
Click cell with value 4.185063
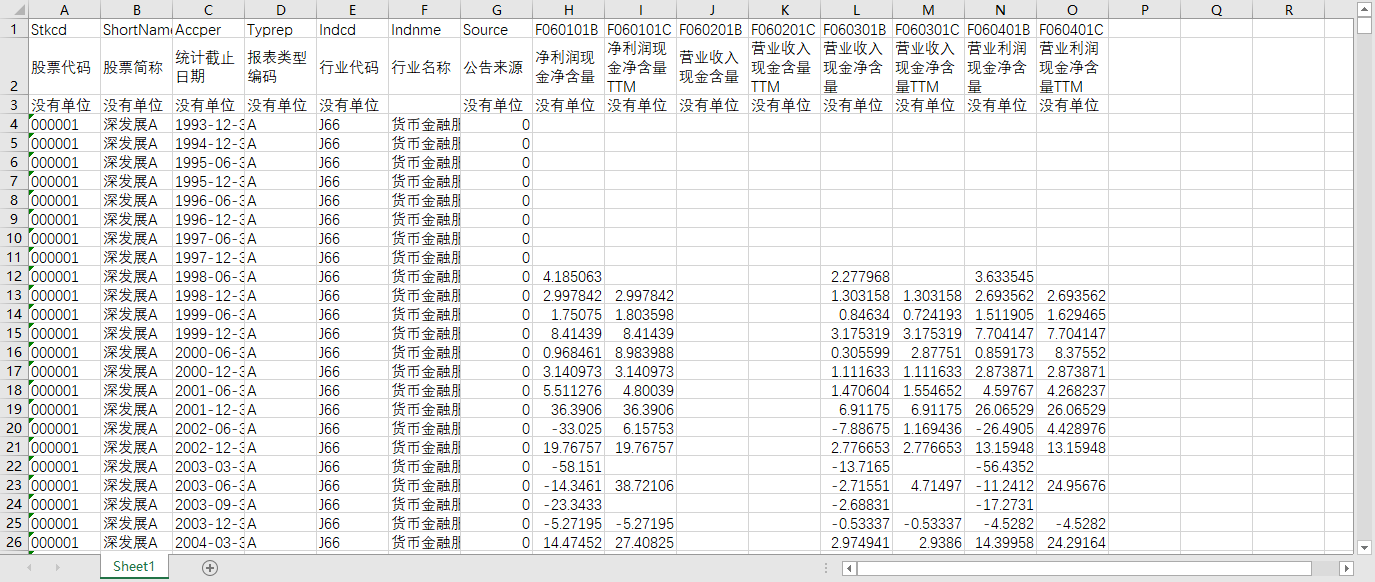click(569, 276)
